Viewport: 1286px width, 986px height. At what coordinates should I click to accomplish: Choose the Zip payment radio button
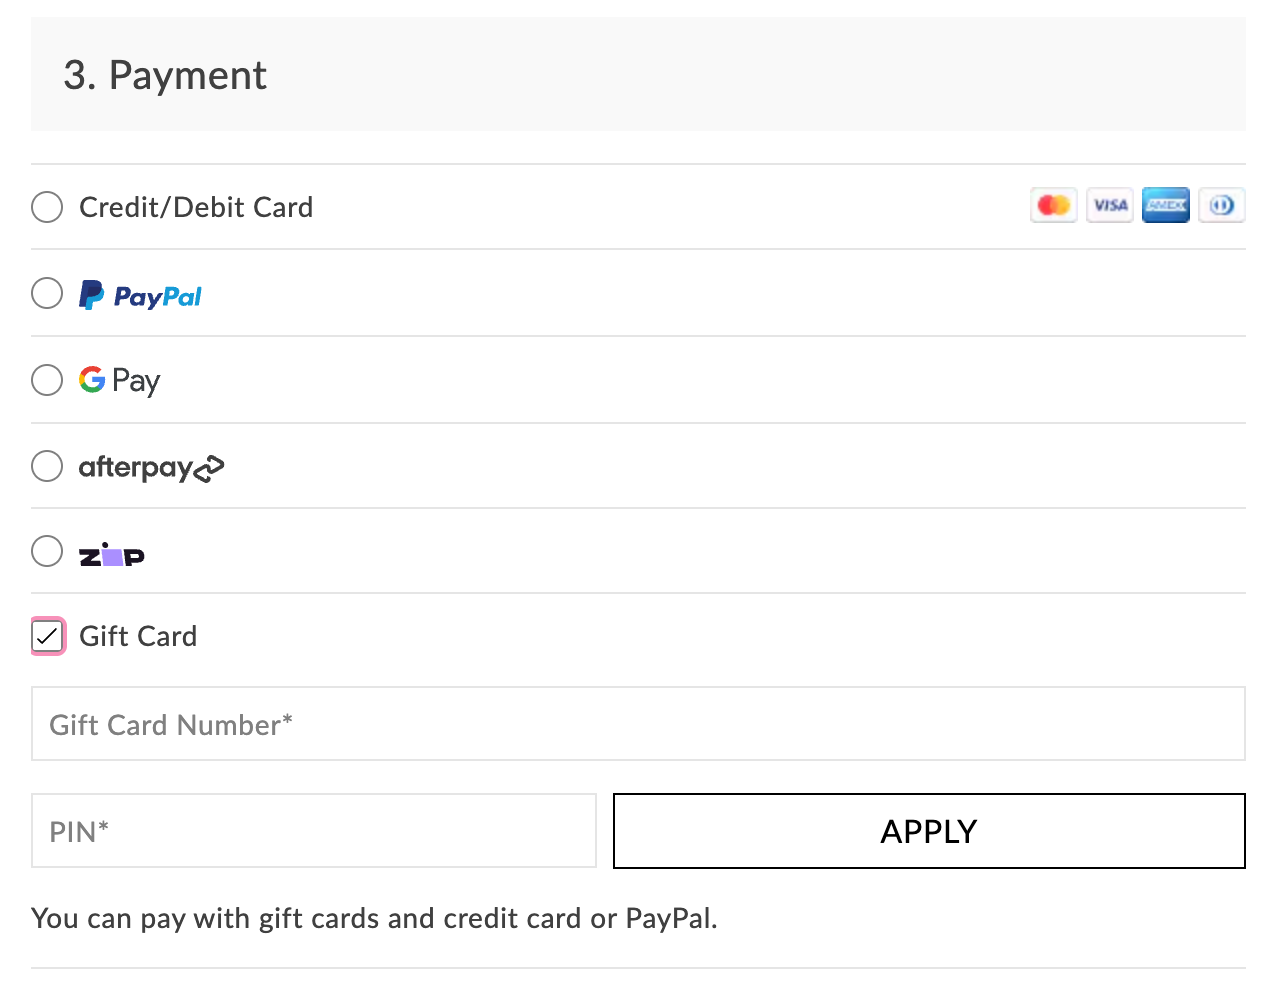point(47,551)
